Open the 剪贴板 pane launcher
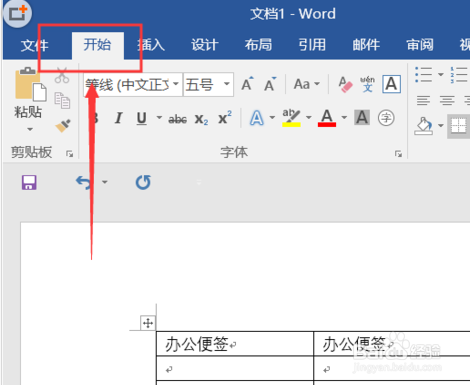This screenshot has height=385, width=470. coord(69,154)
